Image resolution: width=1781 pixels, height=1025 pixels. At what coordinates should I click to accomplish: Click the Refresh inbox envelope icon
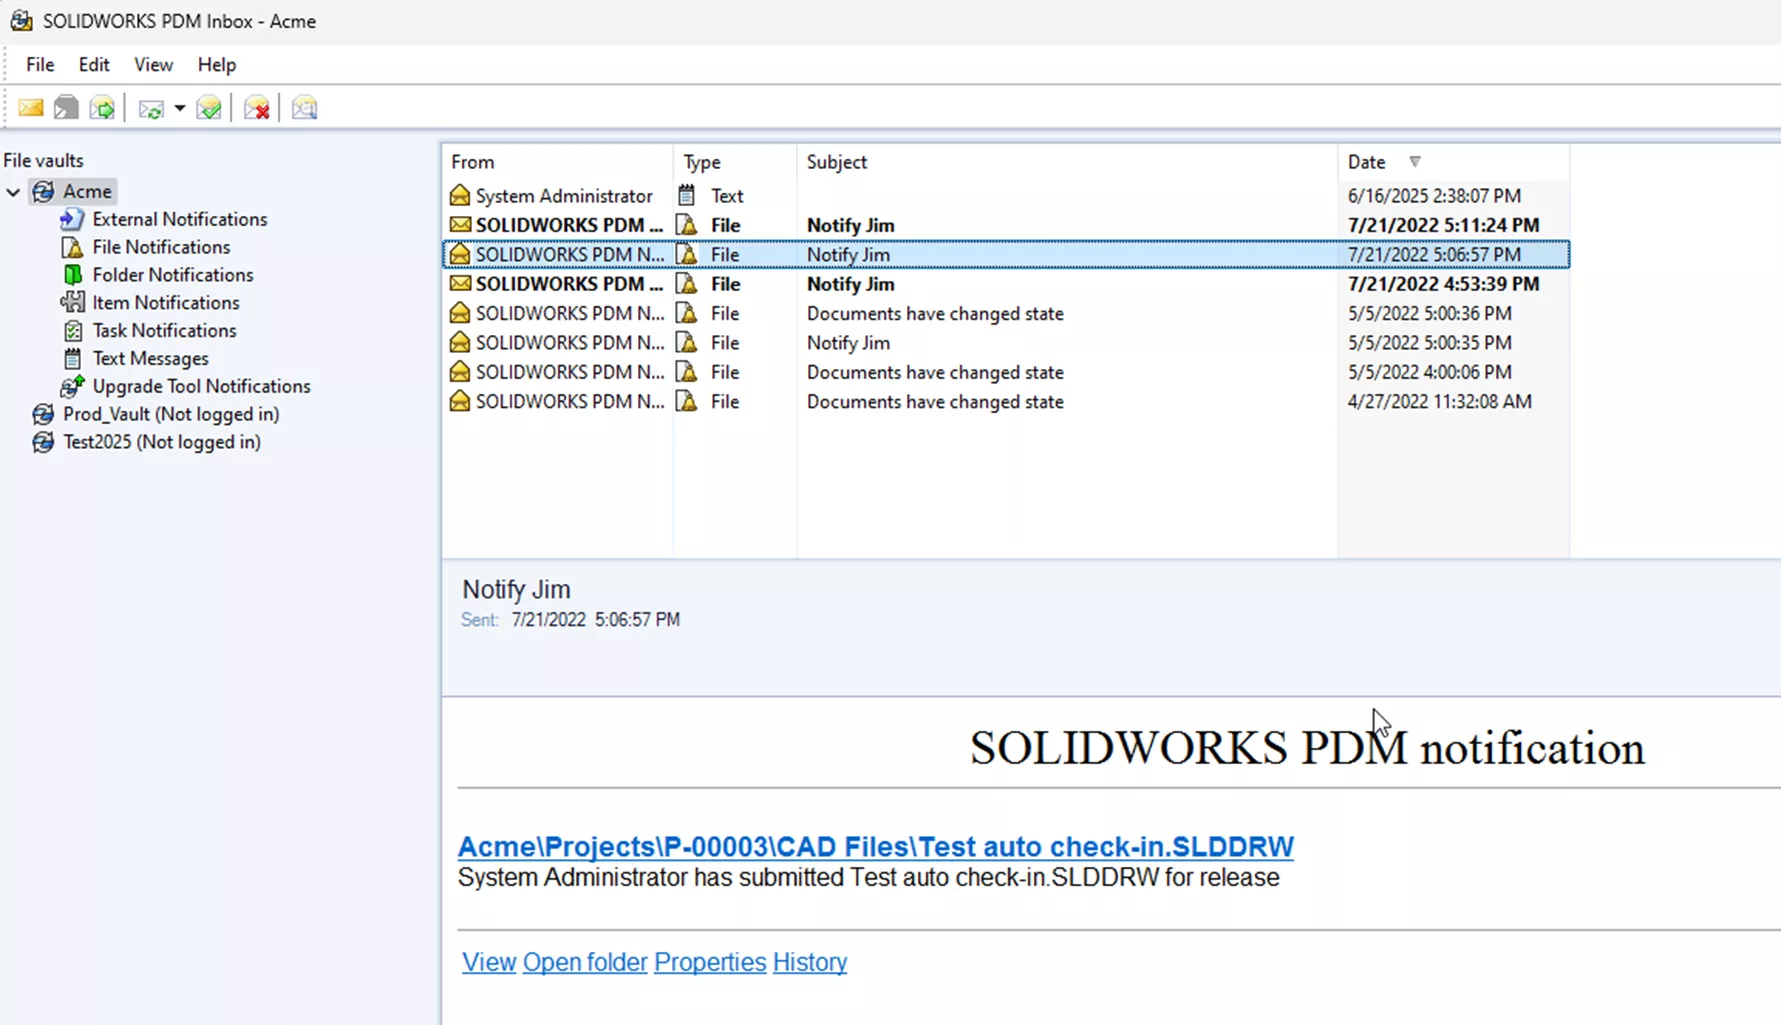click(x=151, y=109)
